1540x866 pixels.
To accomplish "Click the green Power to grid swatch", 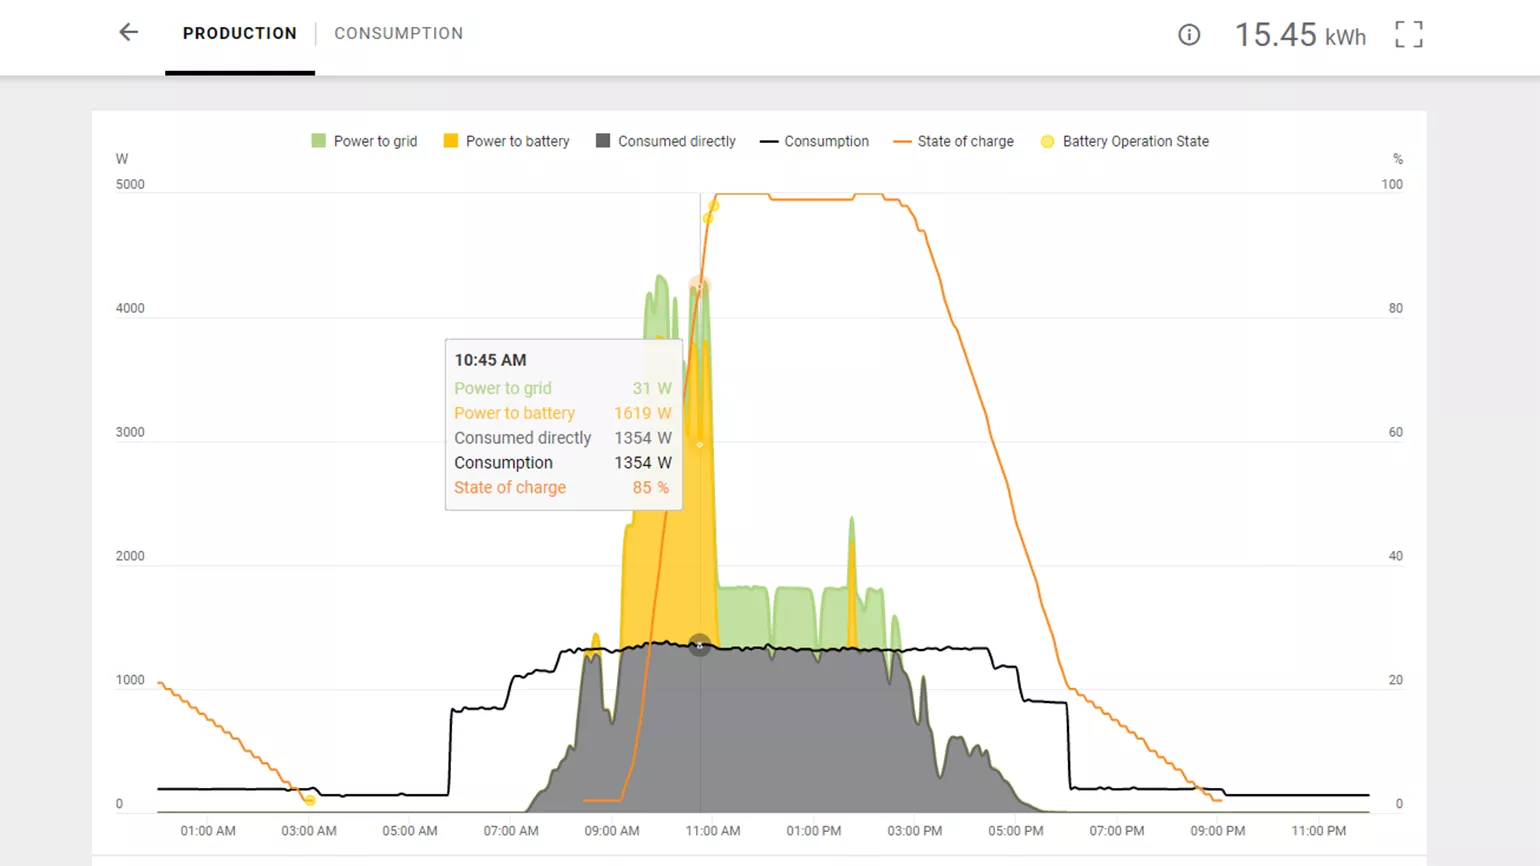I will tap(319, 141).
